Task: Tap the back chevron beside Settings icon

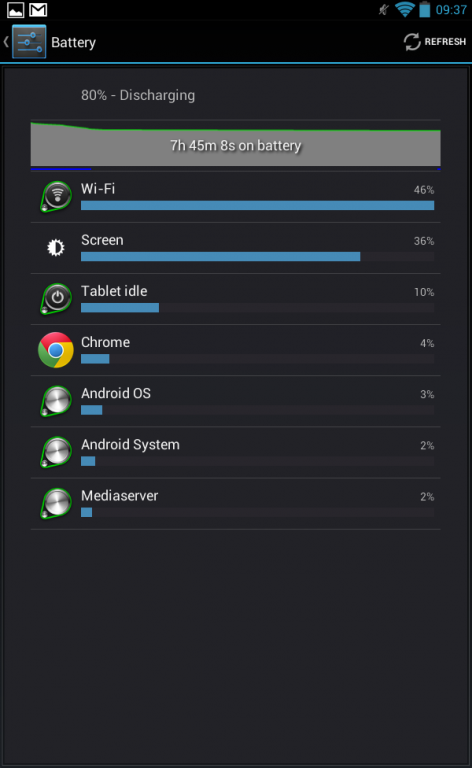Action: point(6,42)
